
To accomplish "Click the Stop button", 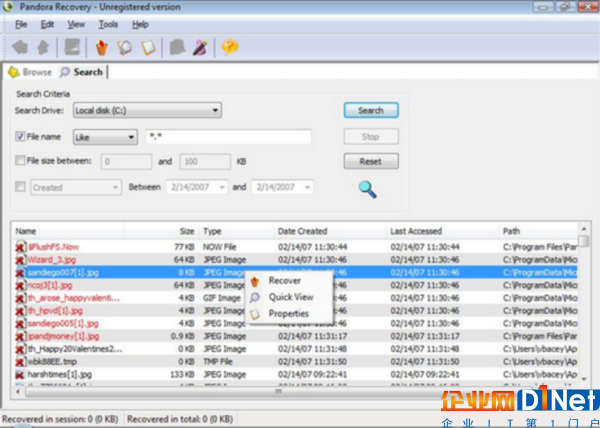I will (371, 137).
